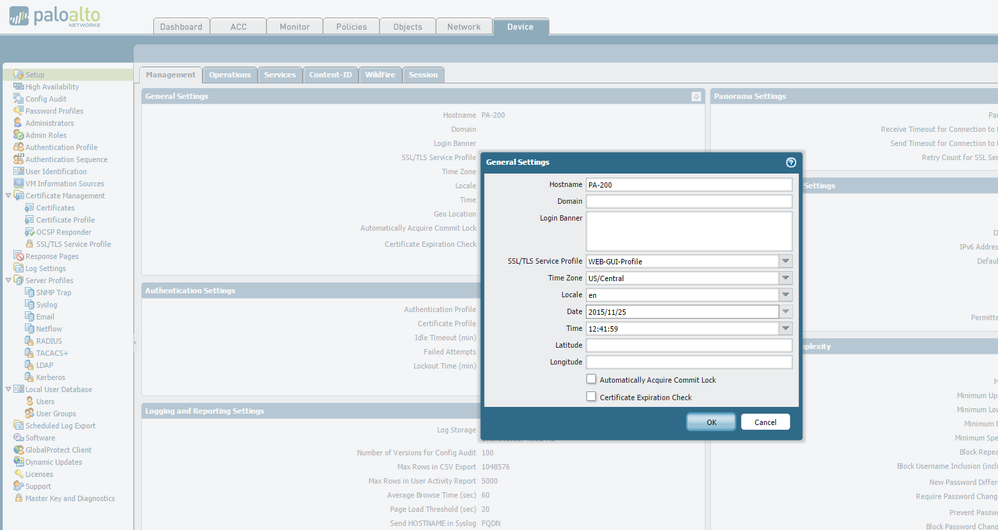Click the help icon in General Settings dialog

click(x=791, y=162)
